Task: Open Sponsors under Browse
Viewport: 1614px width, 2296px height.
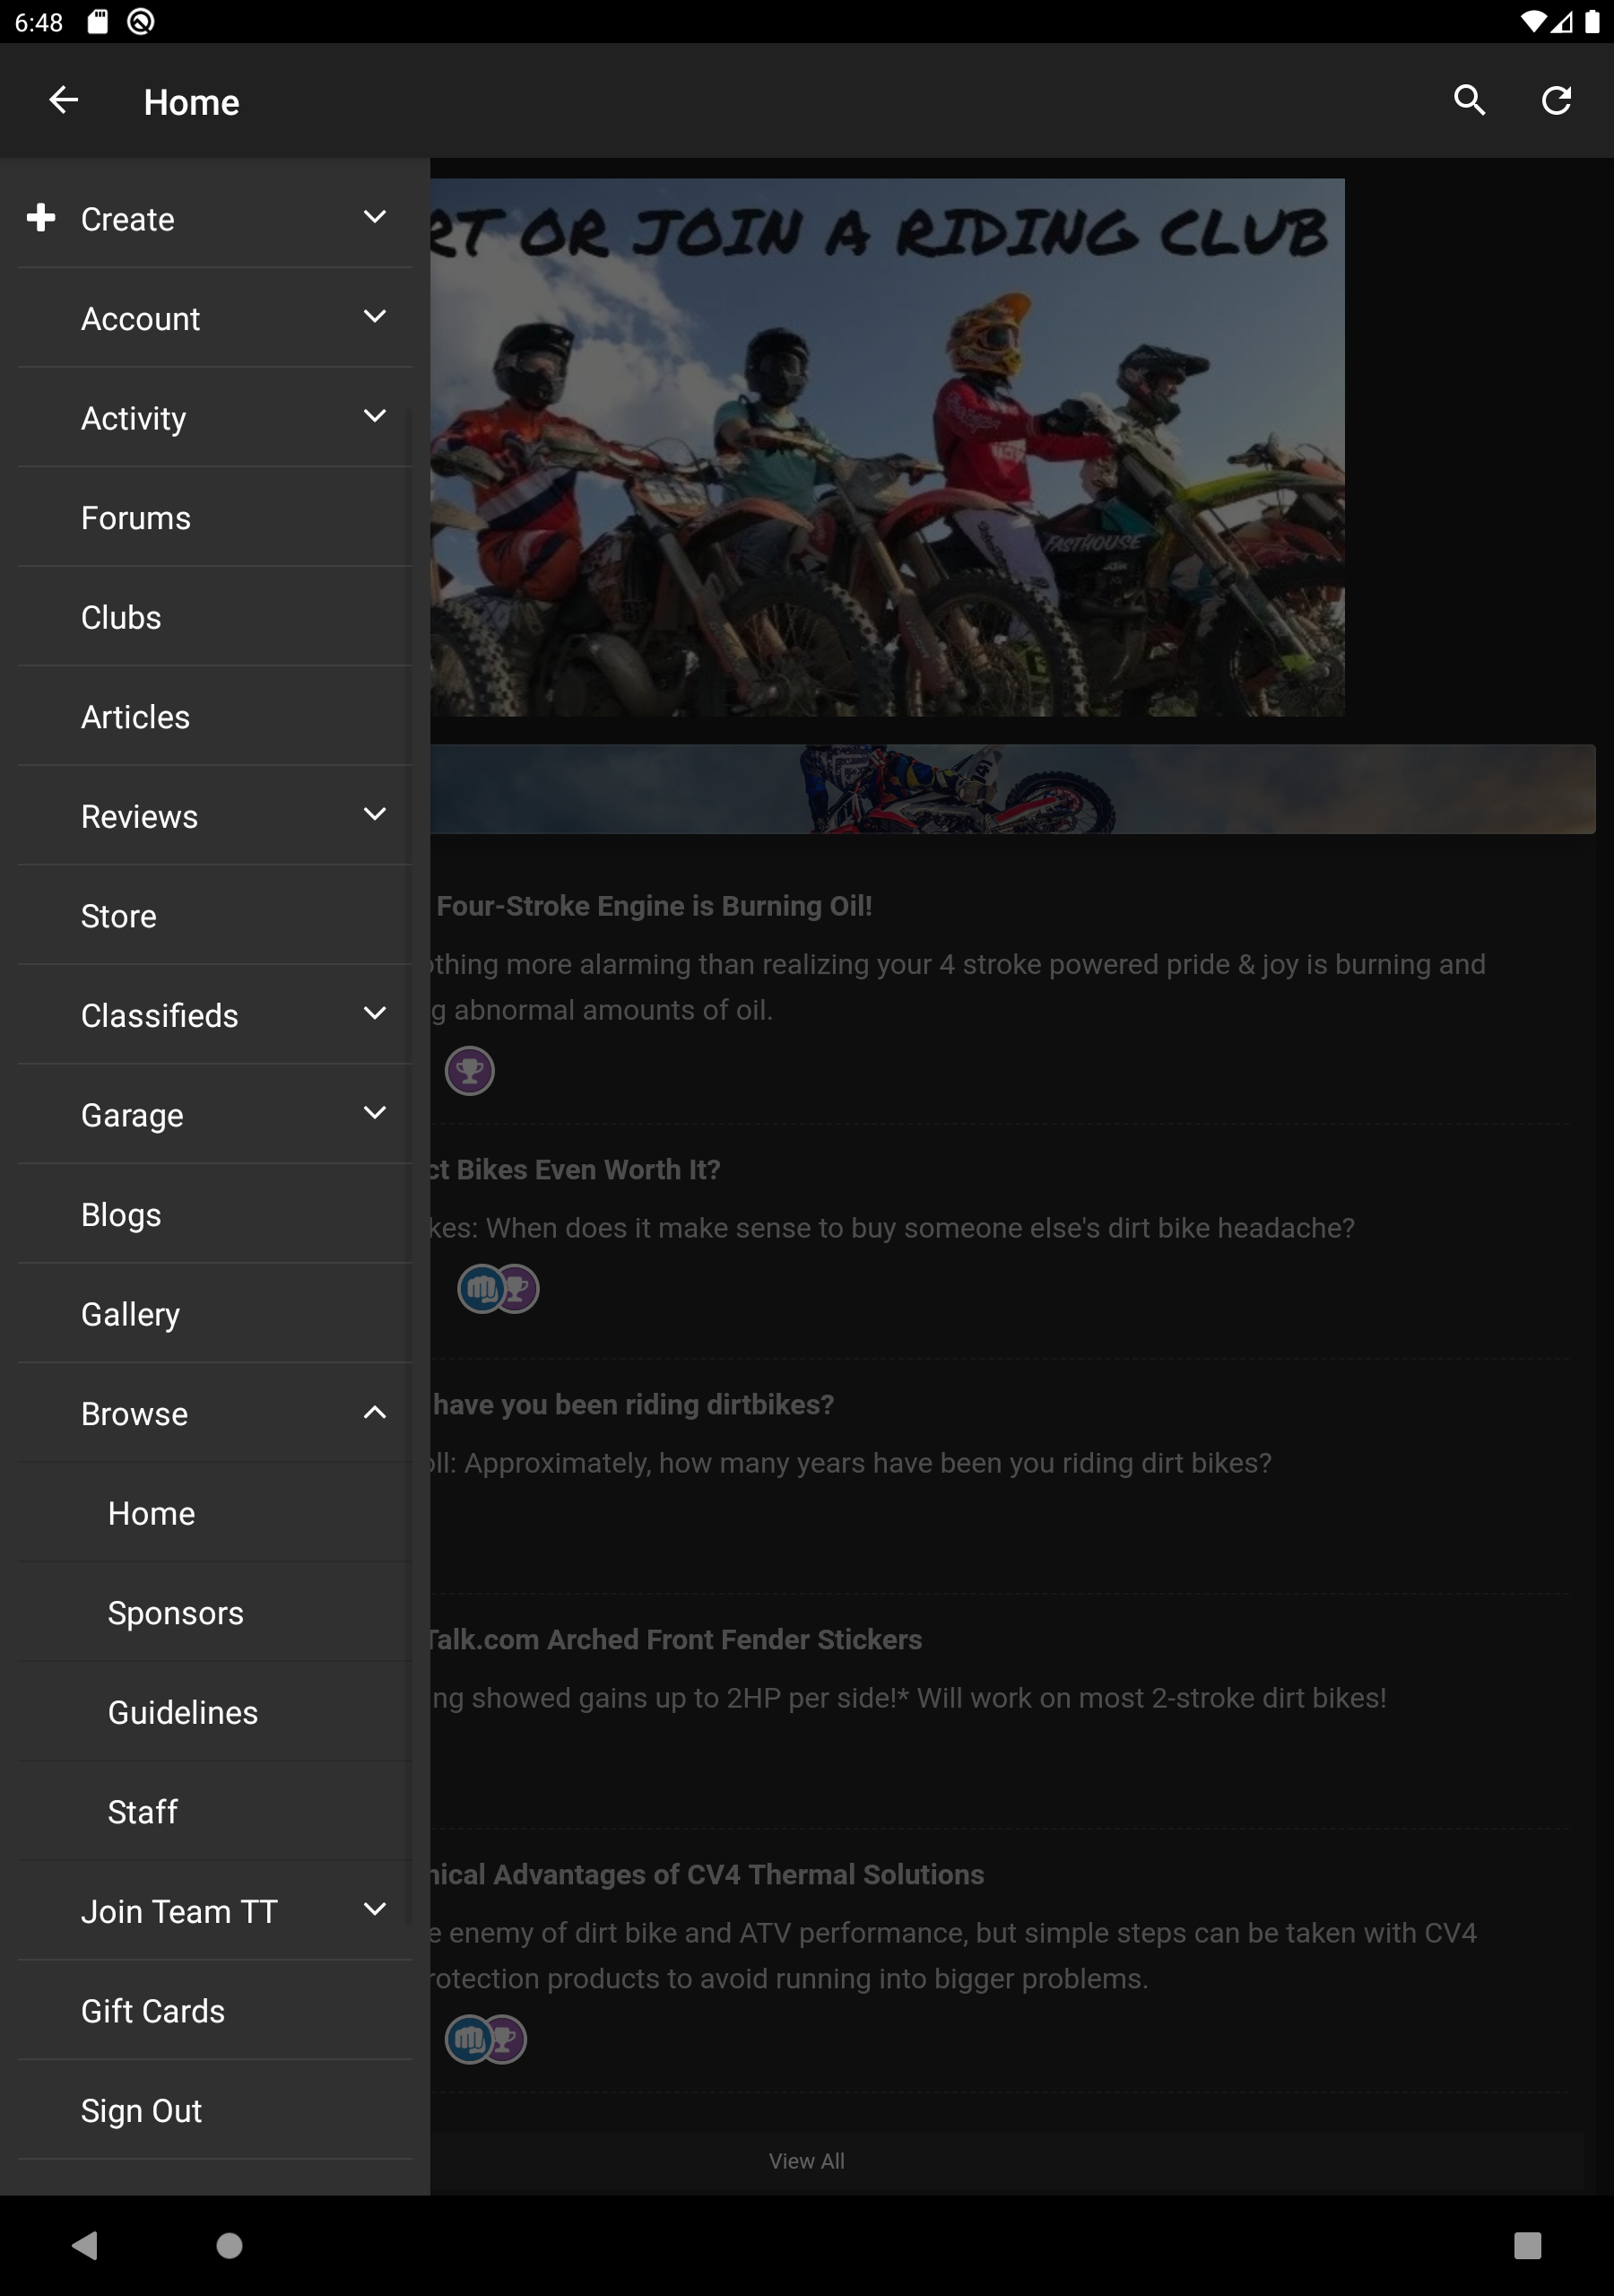Action: click(215, 1612)
